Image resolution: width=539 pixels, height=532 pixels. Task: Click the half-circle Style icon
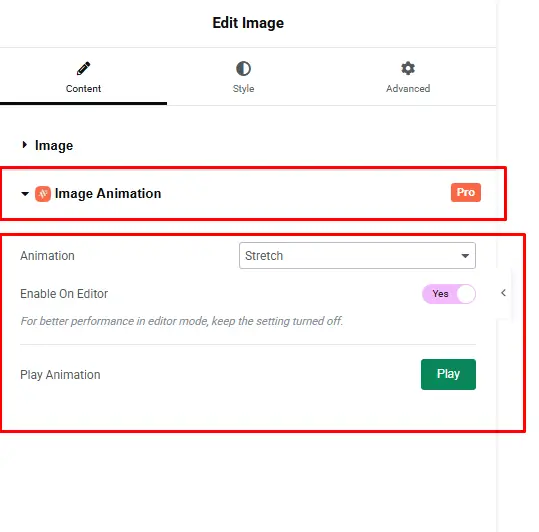243,68
